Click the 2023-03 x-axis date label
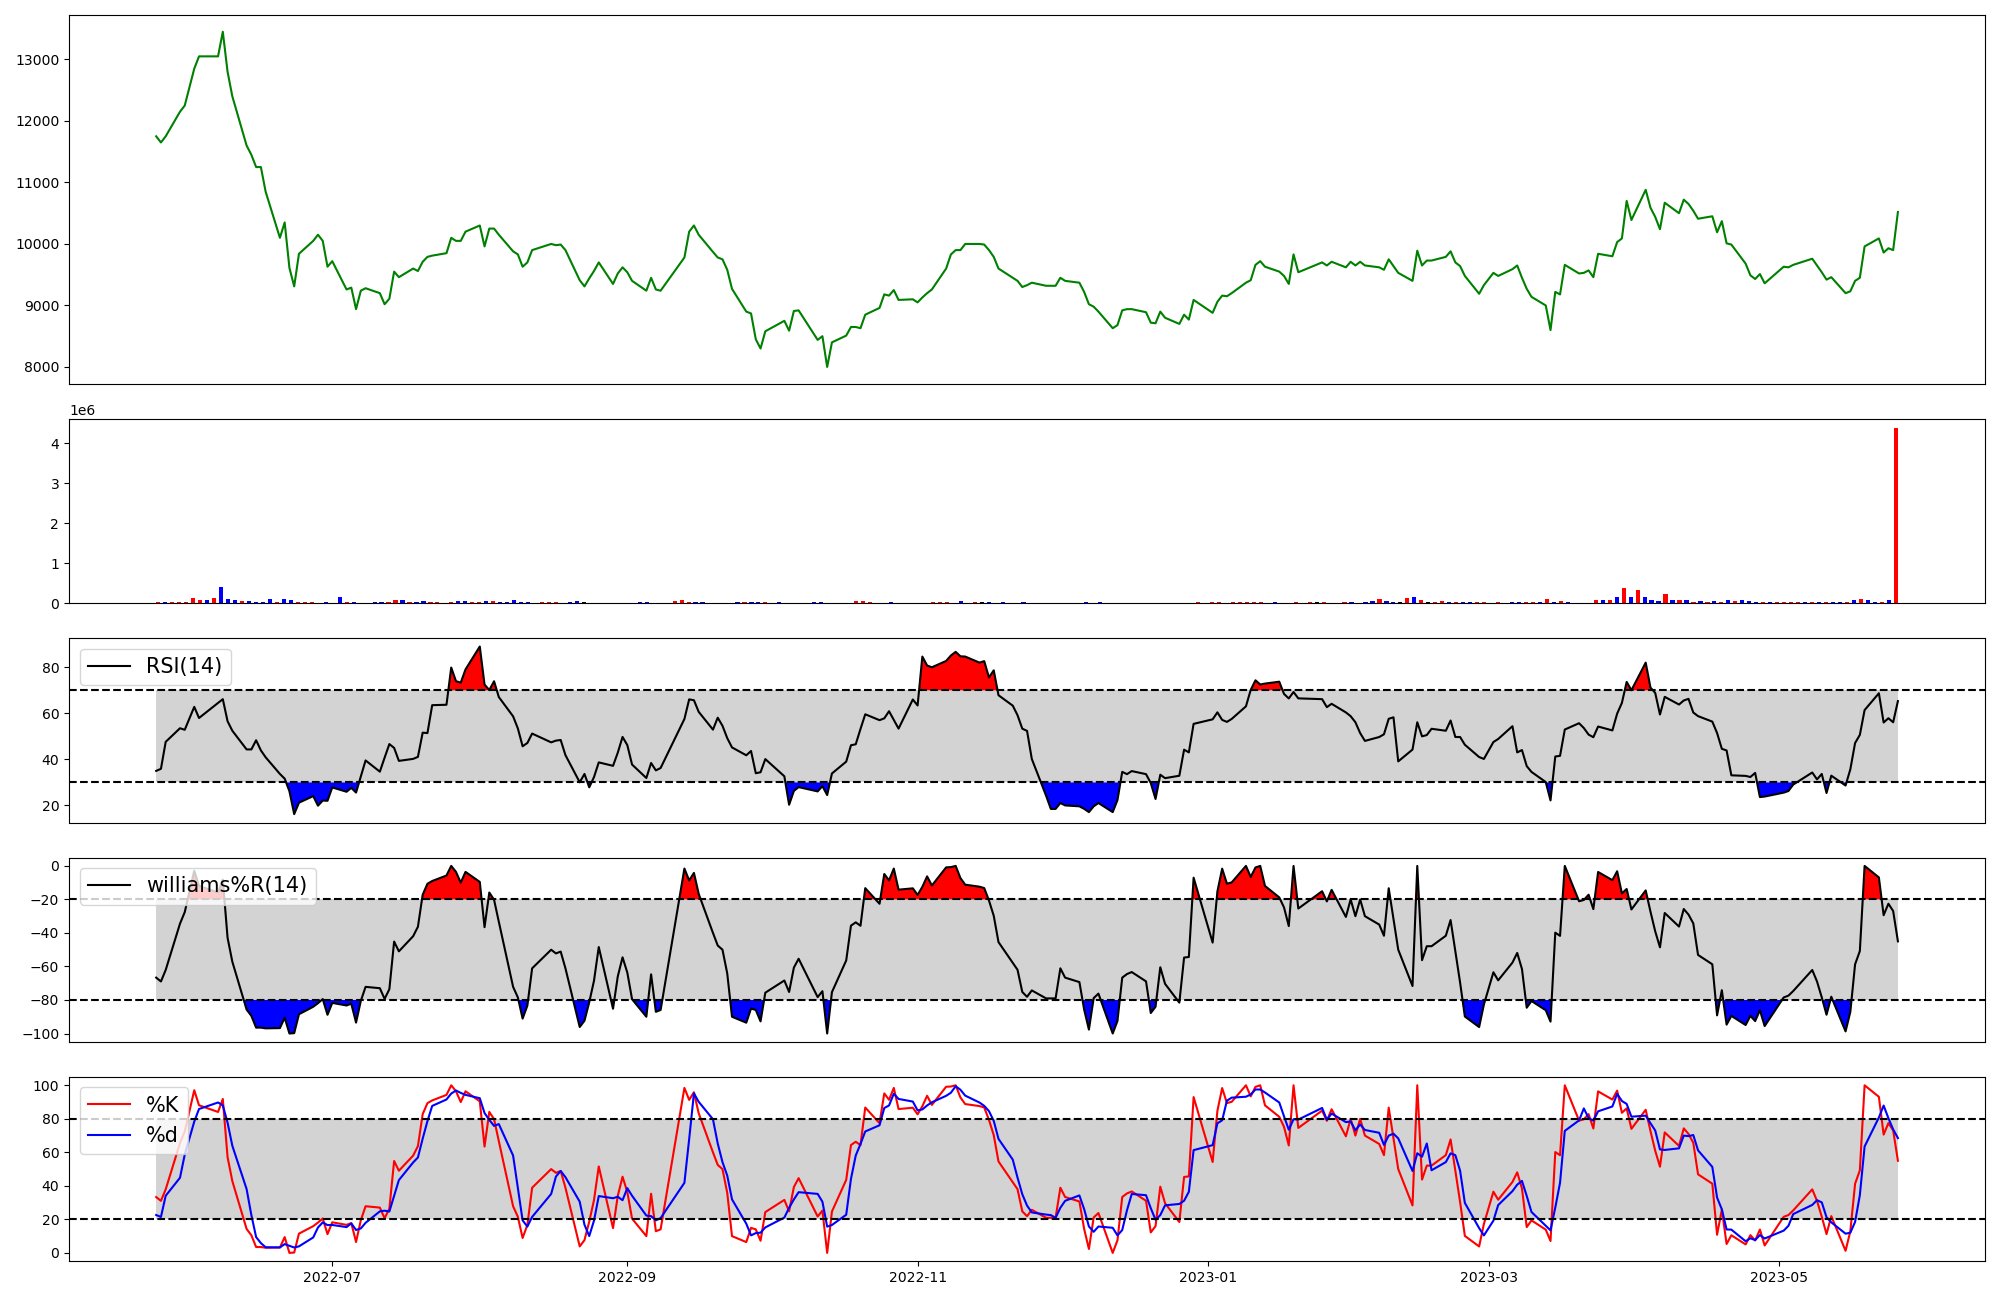The width and height of the screenshot is (2000, 1300). click(x=1489, y=1277)
